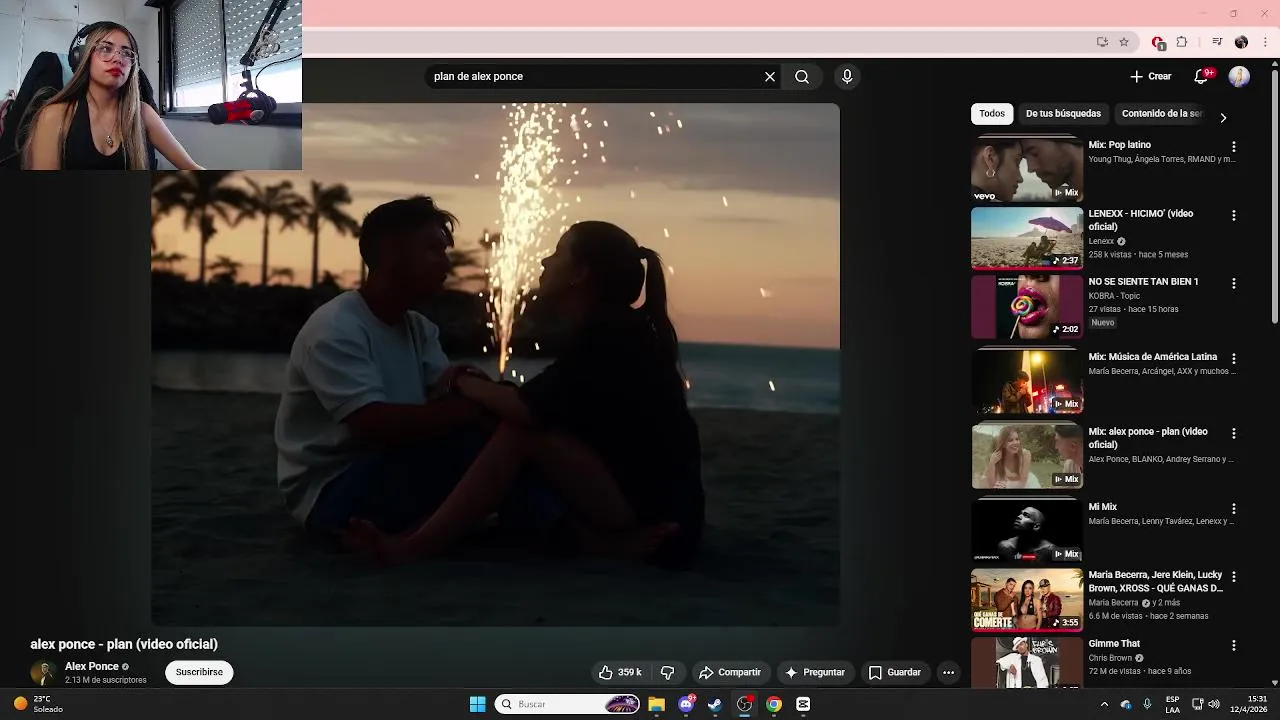Screen dimensions: 1280x720
Task: Click the video player to pause
Action: click(x=495, y=365)
